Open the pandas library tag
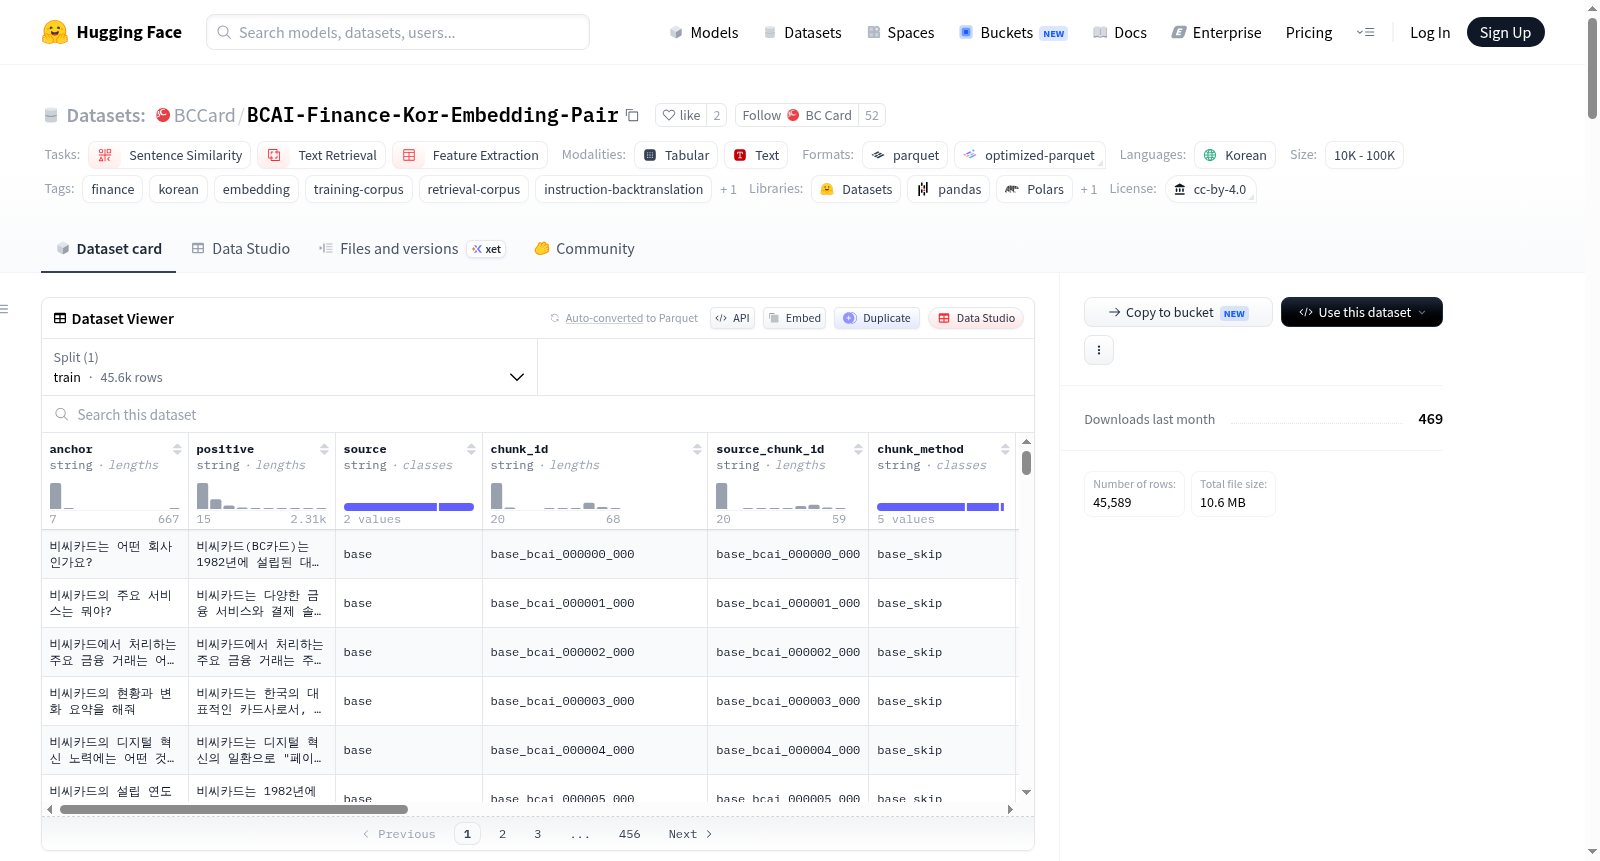Viewport: 1600px width, 861px height. click(949, 189)
